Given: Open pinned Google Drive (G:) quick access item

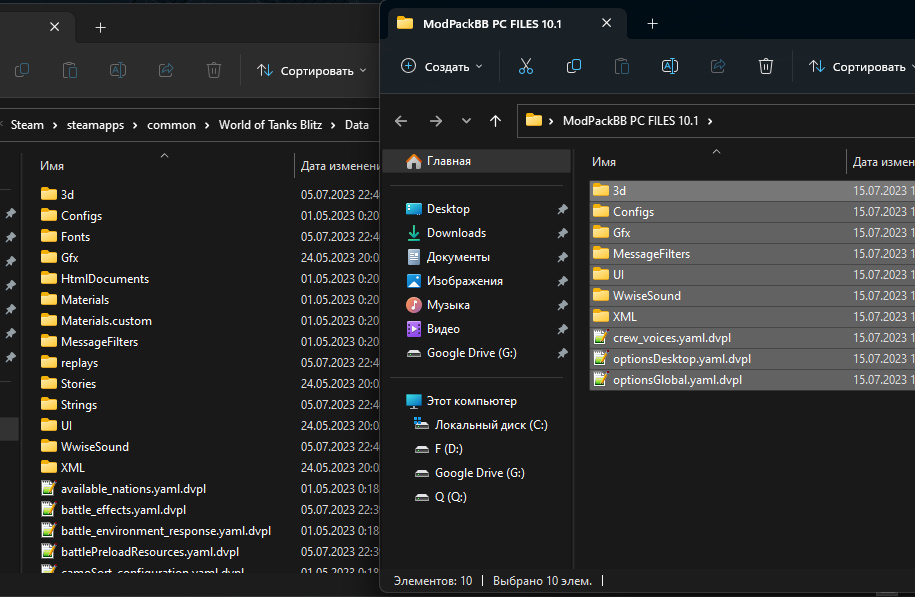Looking at the screenshot, I should tap(472, 352).
